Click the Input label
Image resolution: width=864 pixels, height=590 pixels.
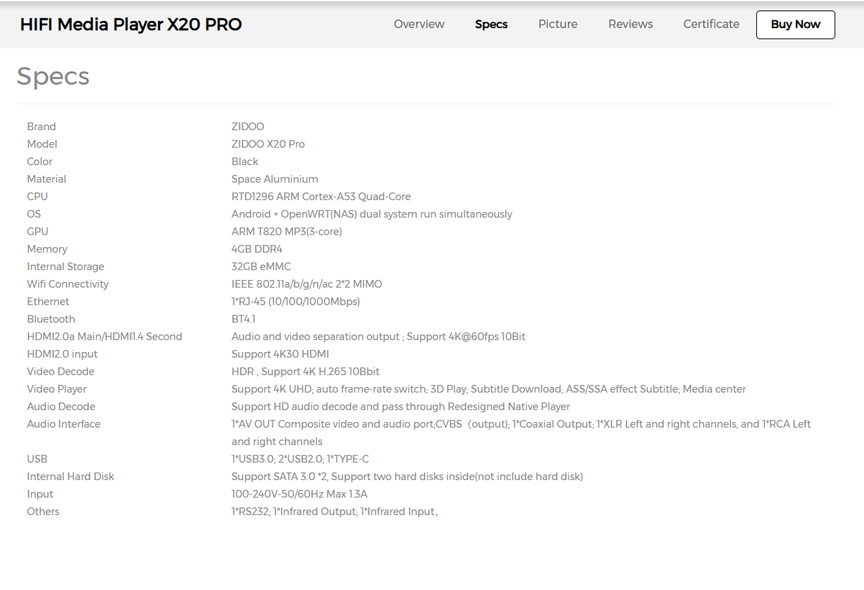point(40,494)
